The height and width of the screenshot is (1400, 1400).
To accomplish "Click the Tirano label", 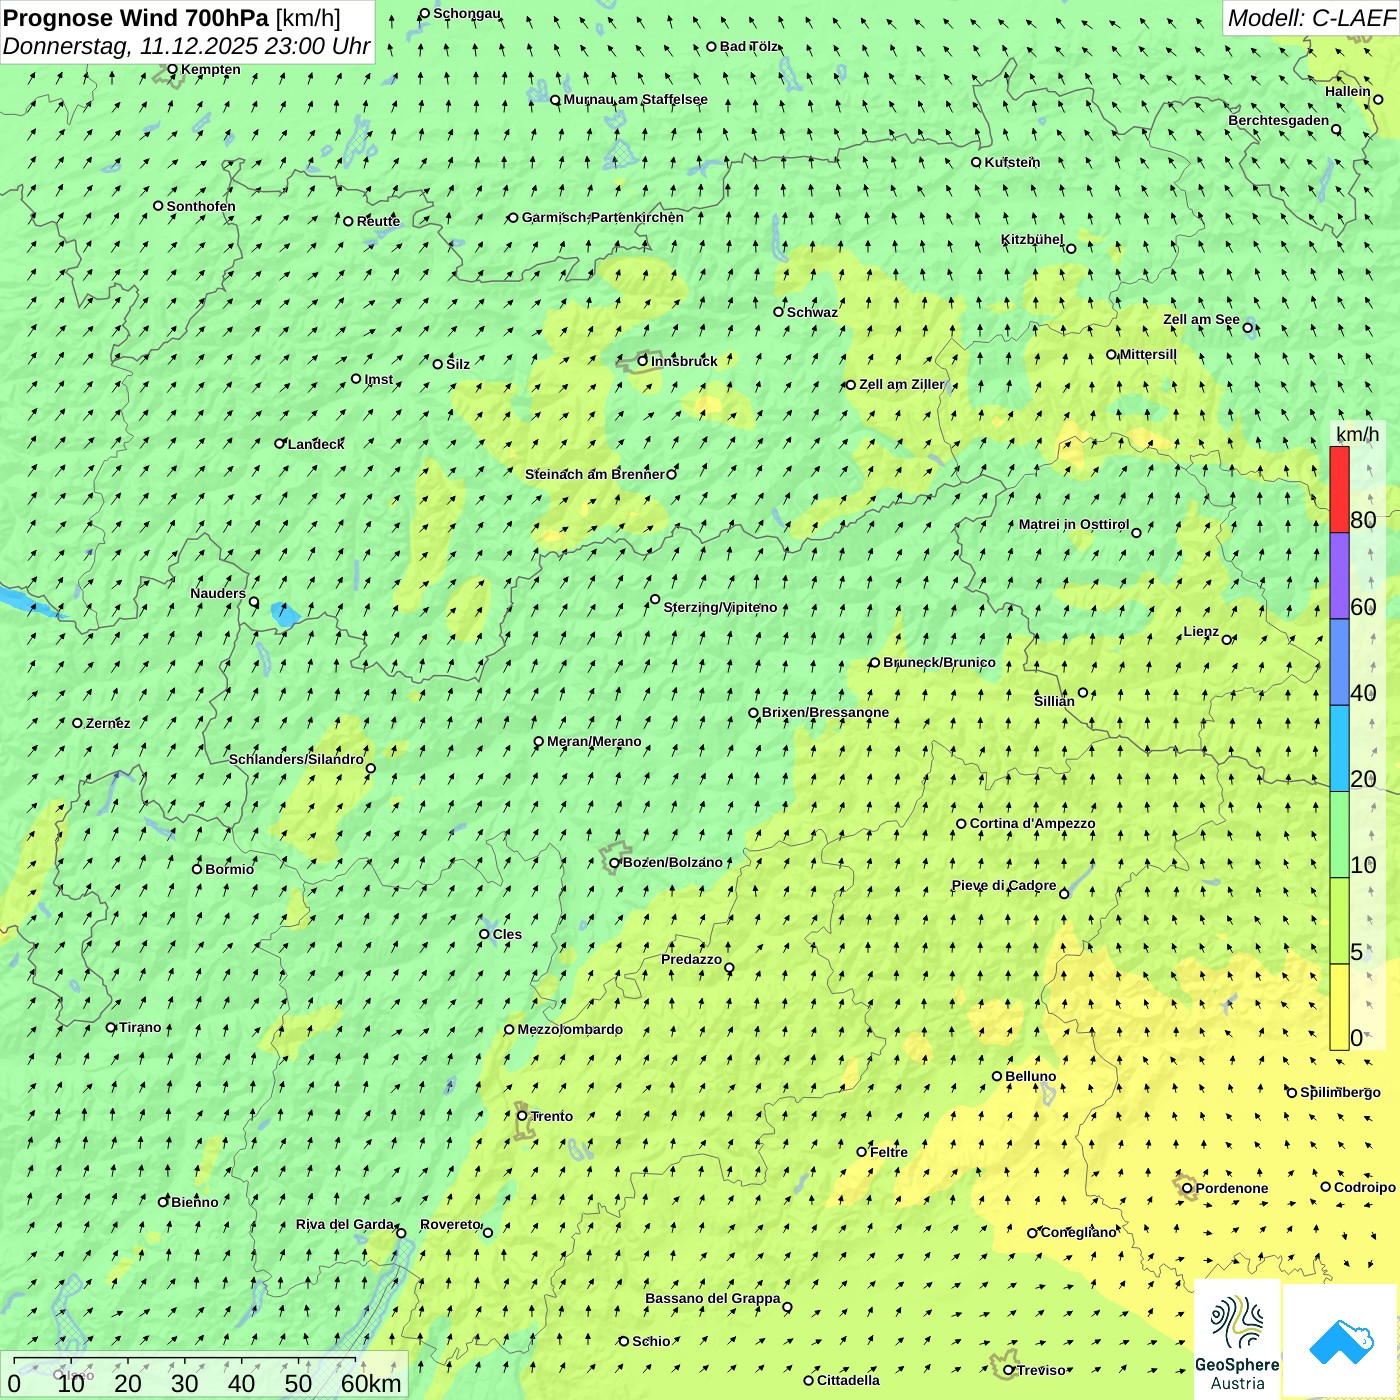I will [140, 1027].
